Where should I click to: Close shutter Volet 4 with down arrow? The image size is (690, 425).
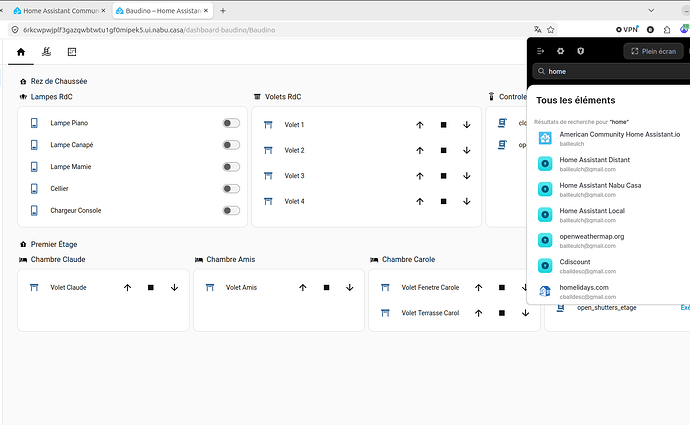tap(467, 202)
